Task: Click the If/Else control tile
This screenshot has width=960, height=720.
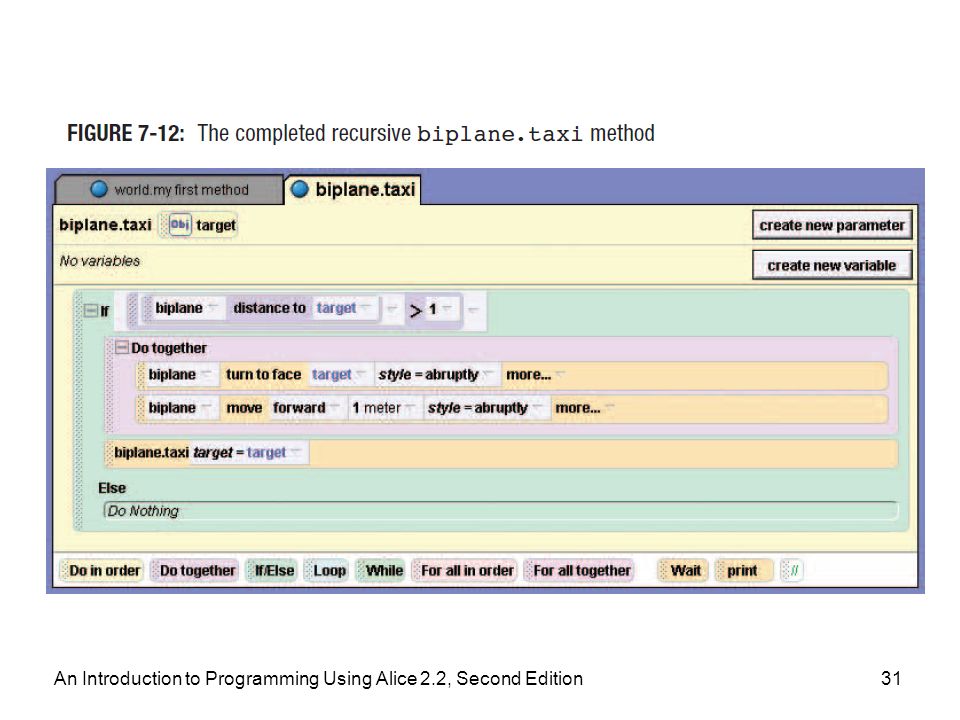Action: pos(271,571)
